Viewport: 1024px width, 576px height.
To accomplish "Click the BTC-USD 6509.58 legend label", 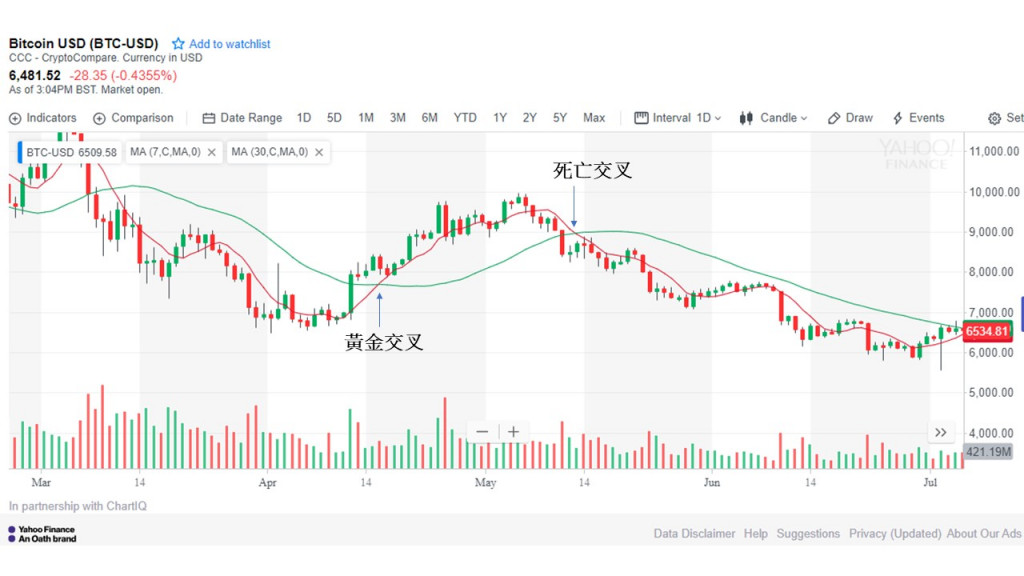I will pos(71,152).
